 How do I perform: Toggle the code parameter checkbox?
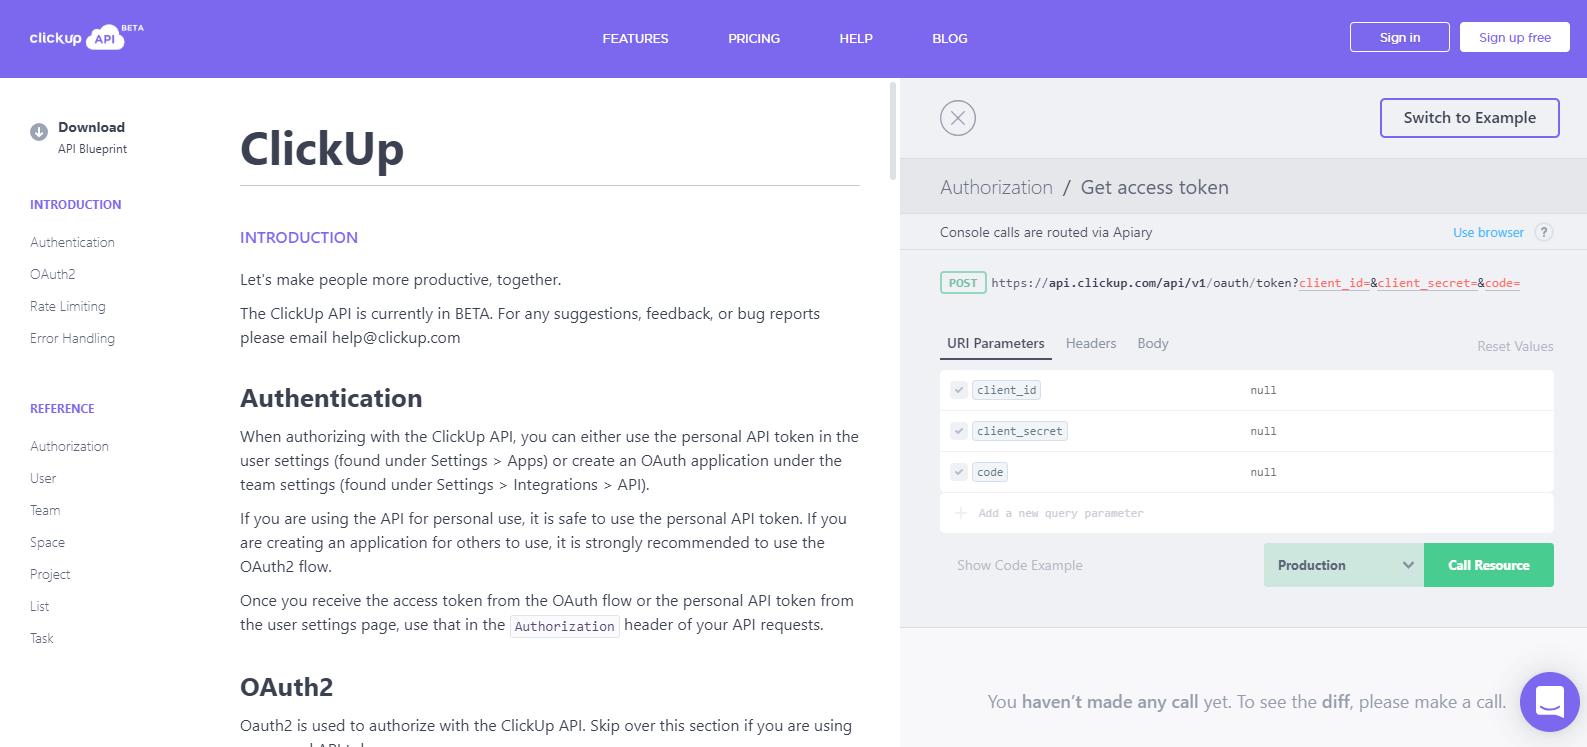(958, 471)
